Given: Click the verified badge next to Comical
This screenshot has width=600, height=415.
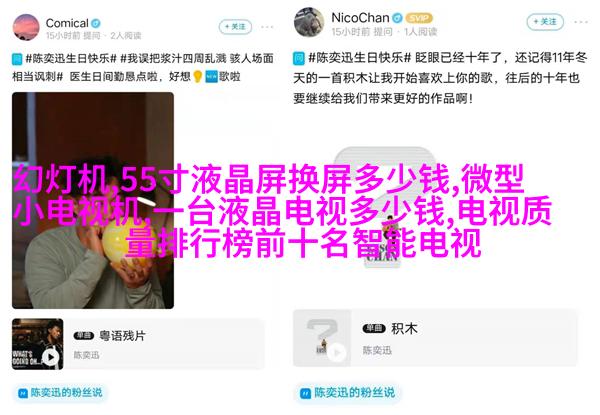Looking at the screenshot, I should tap(96, 23).
